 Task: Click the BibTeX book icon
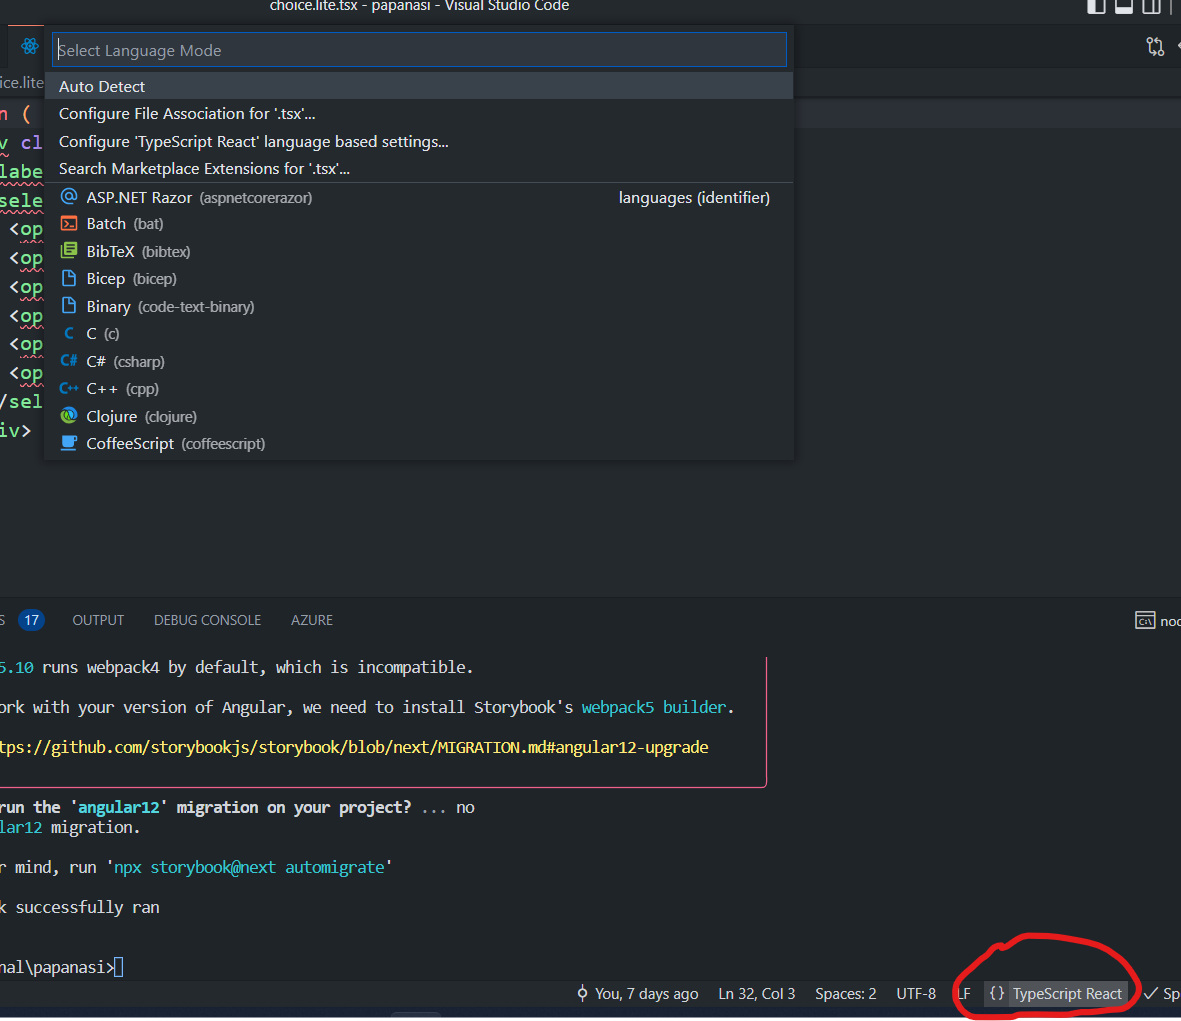(x=69, y=251)
